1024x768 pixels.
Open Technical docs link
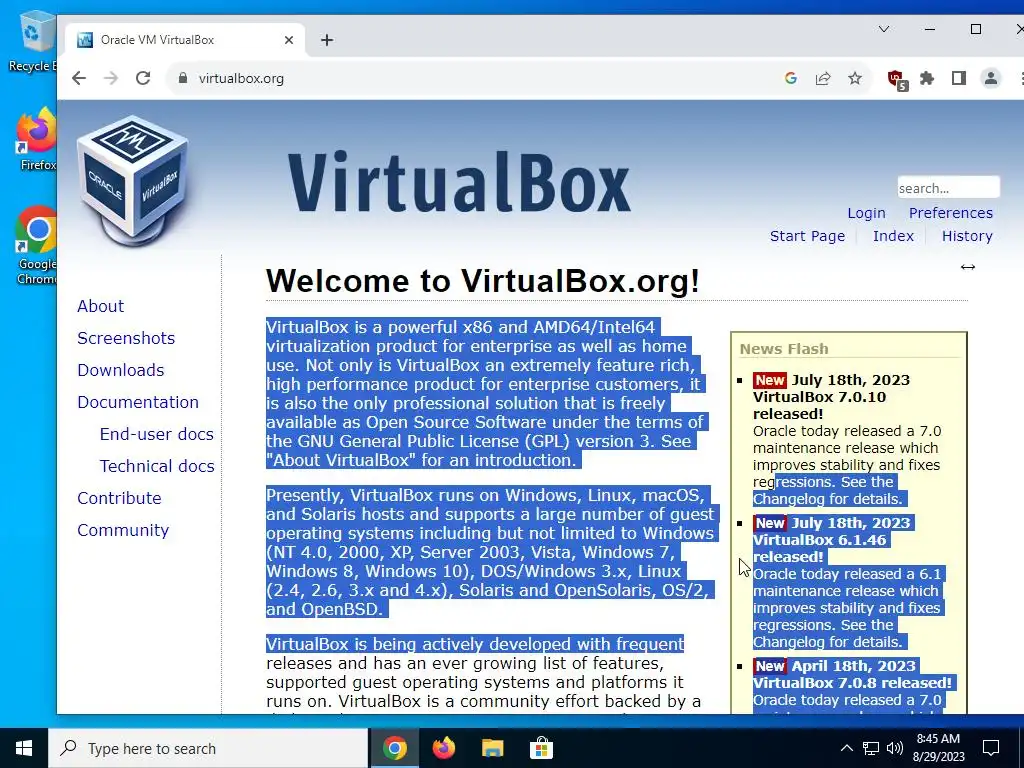pos(157,466)
